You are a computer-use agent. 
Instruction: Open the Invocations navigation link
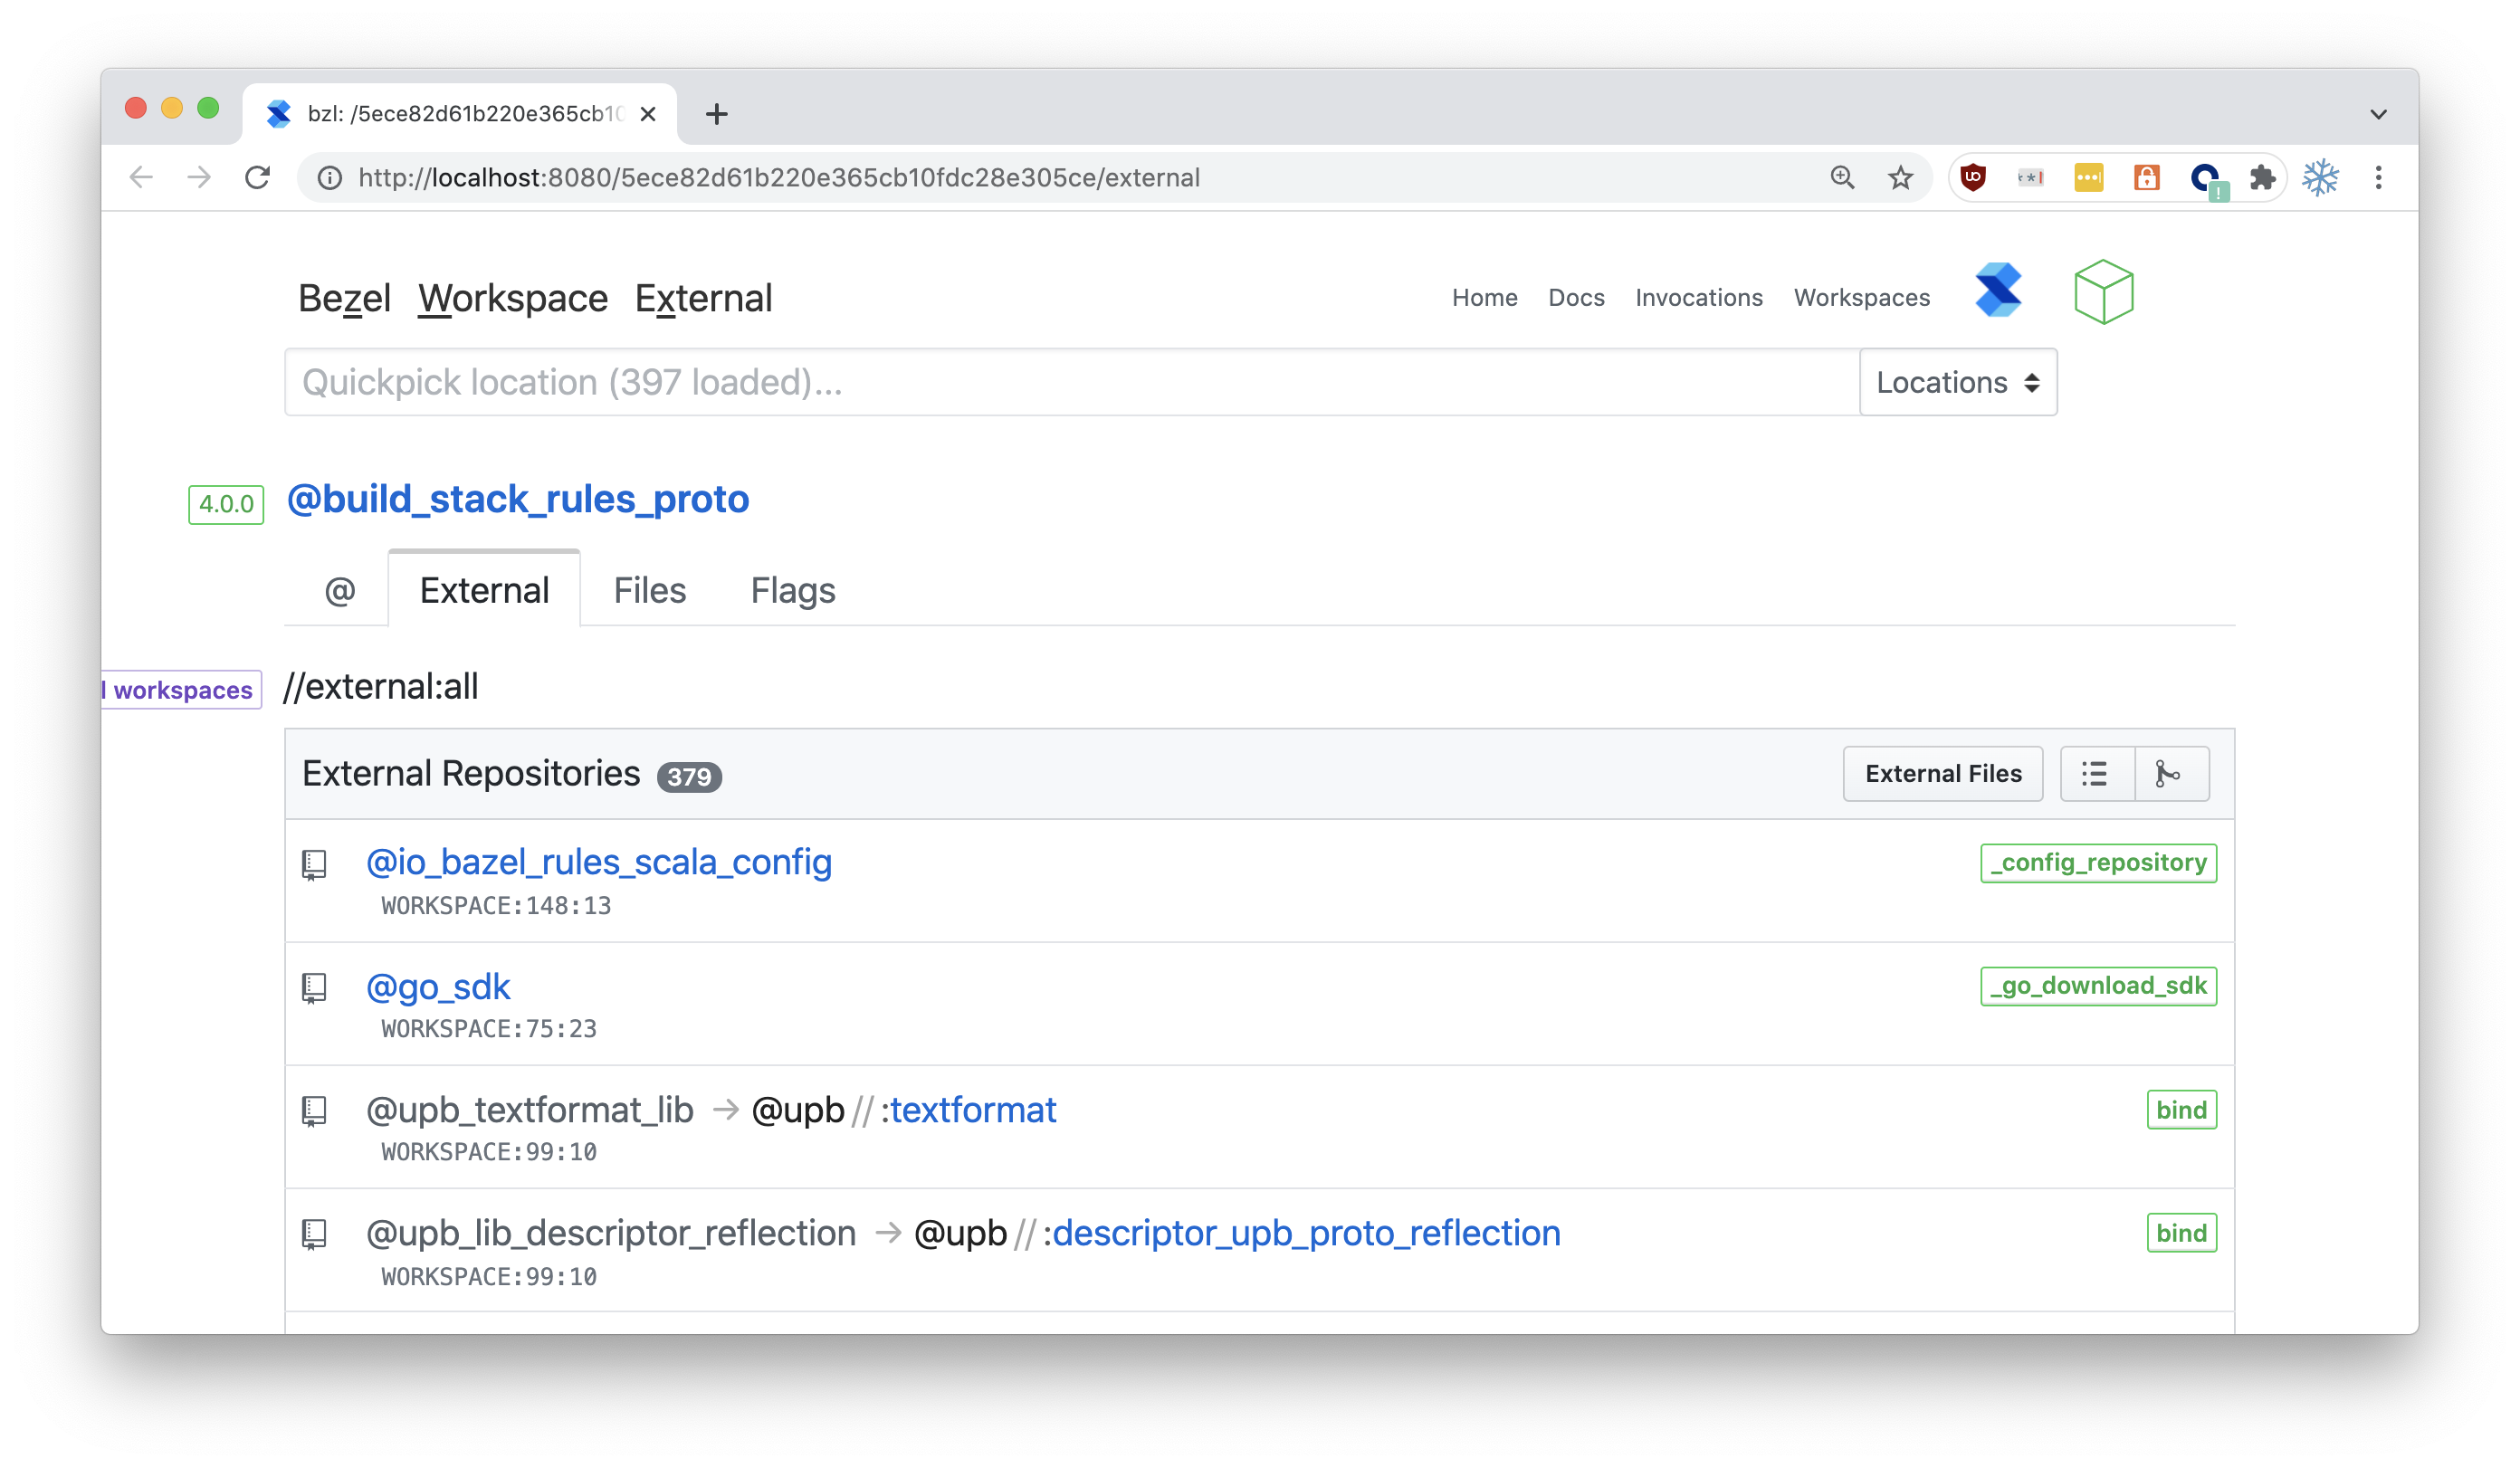pyautogui.click(x=1698, y=297)
